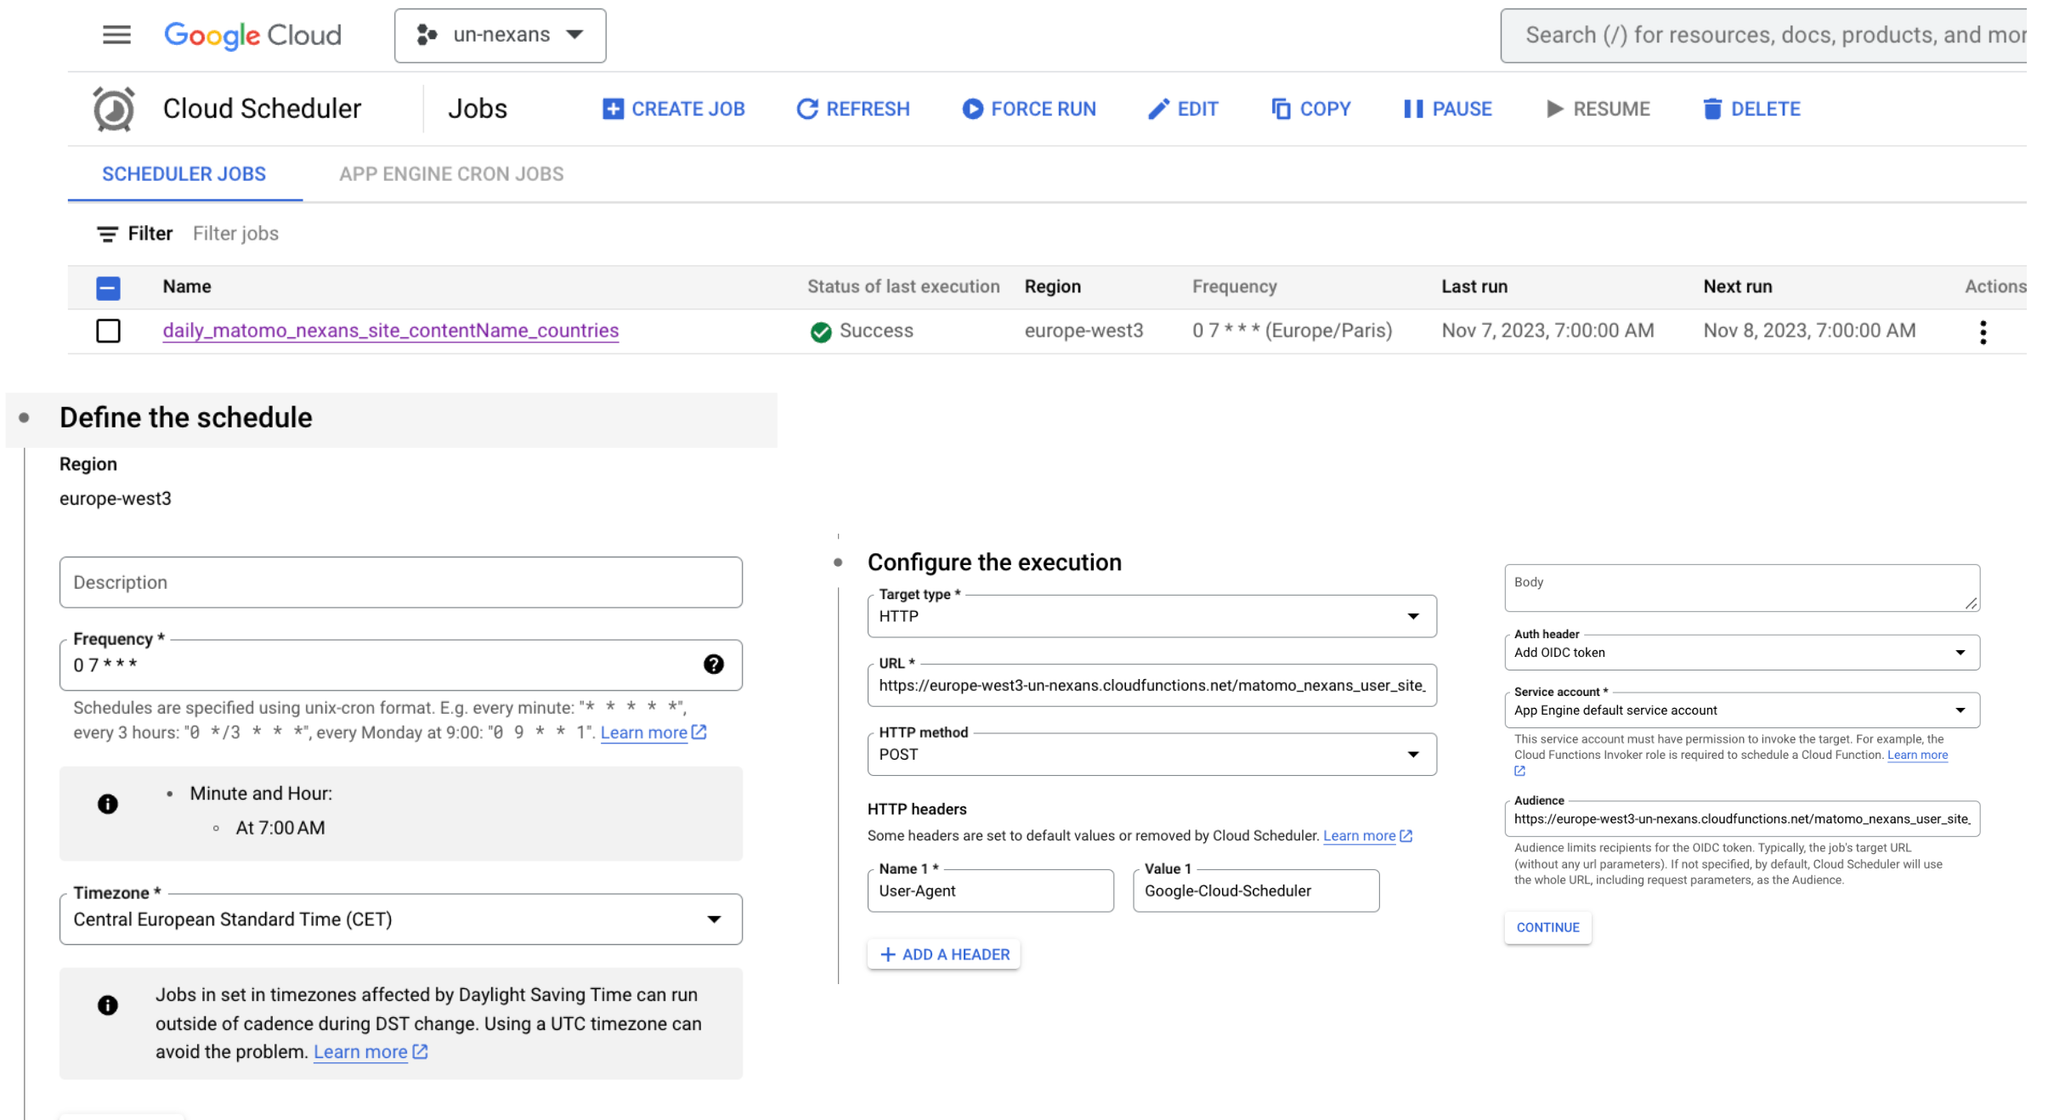Click the green Success status checkmark icon
Image resolution: width=2048 pixels, height=1120 pixels.
pos(821,332)
